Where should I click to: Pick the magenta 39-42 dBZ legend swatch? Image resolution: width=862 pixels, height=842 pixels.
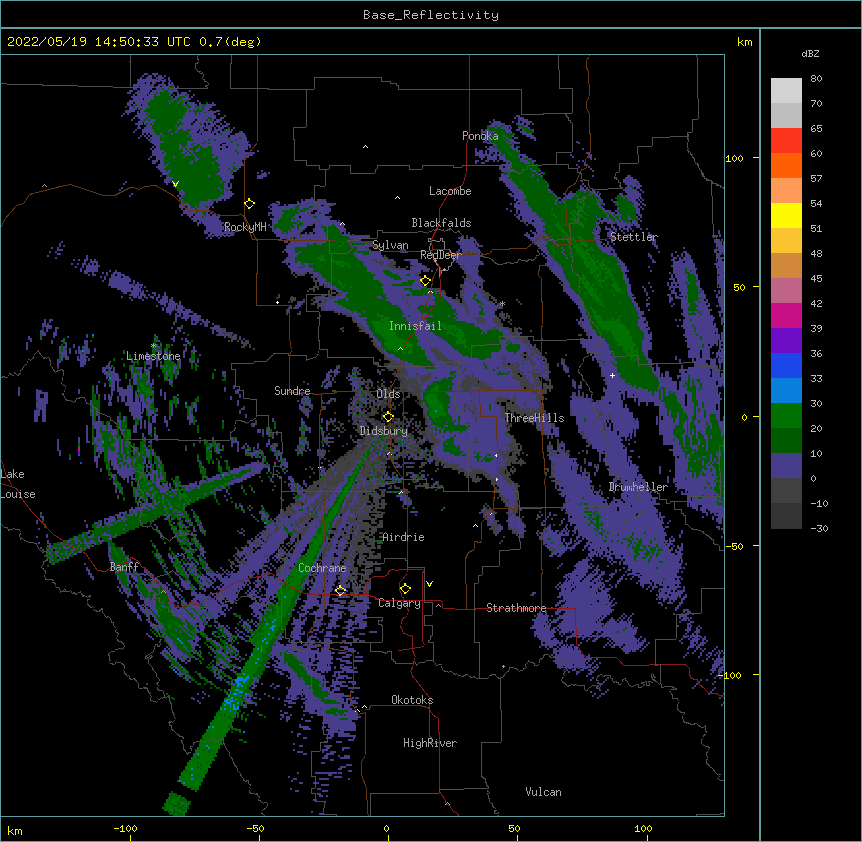(786, 315)
